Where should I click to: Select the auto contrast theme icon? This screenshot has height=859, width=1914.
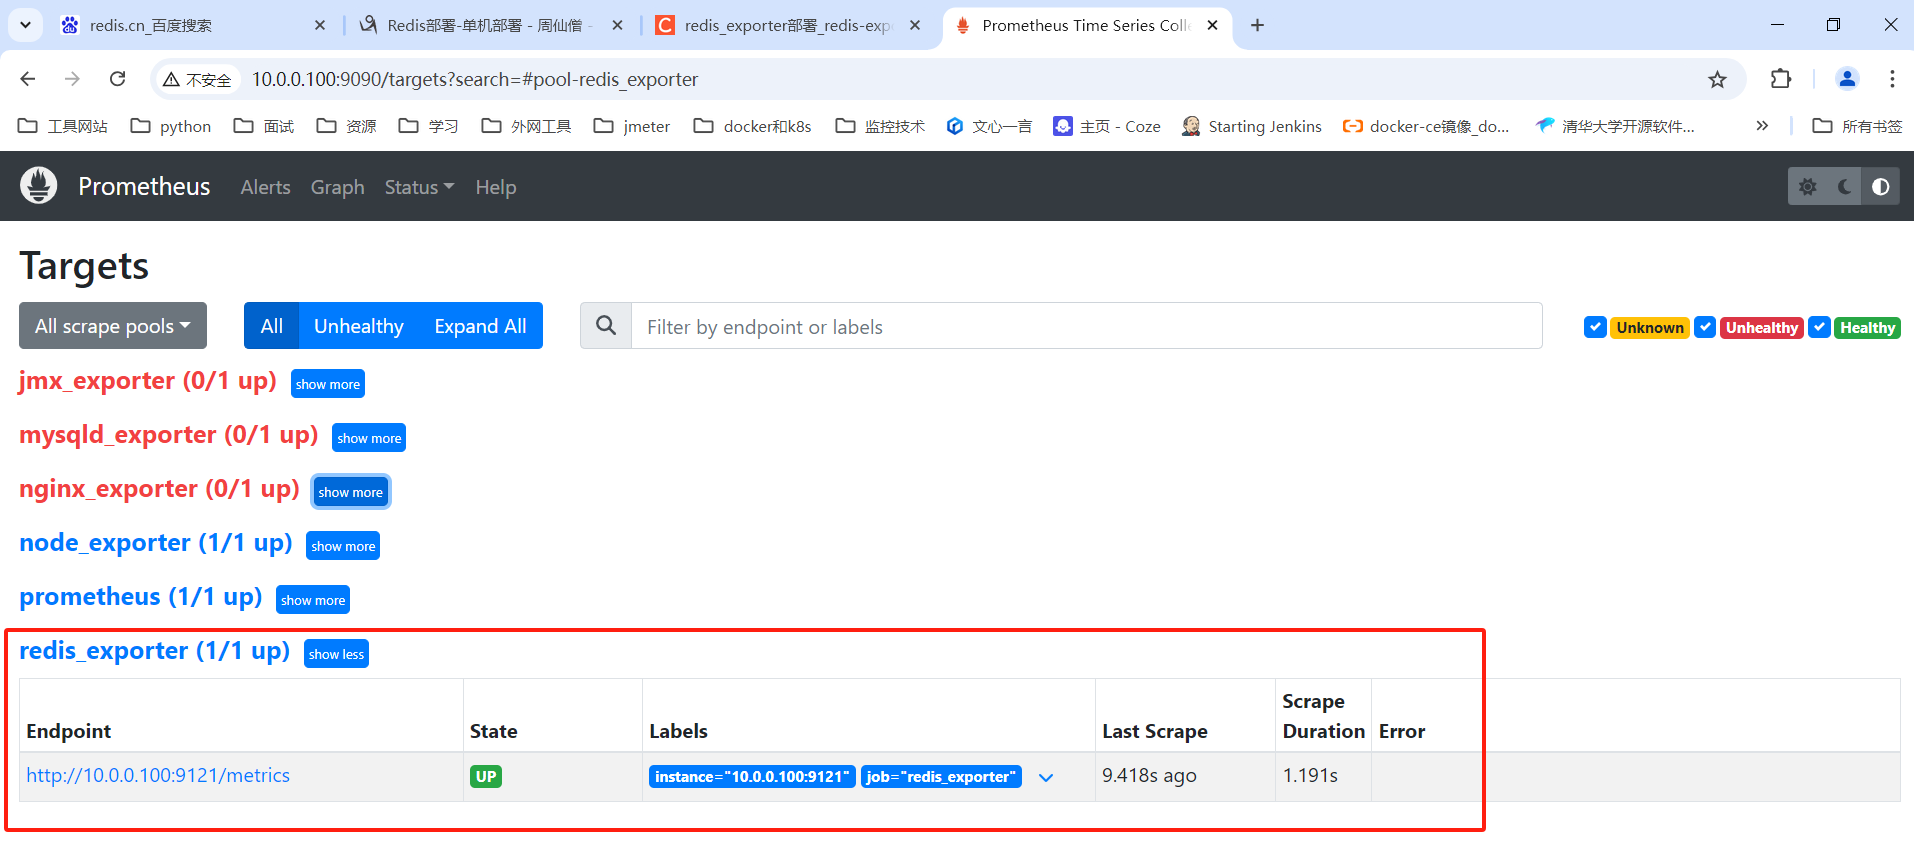1880,187
